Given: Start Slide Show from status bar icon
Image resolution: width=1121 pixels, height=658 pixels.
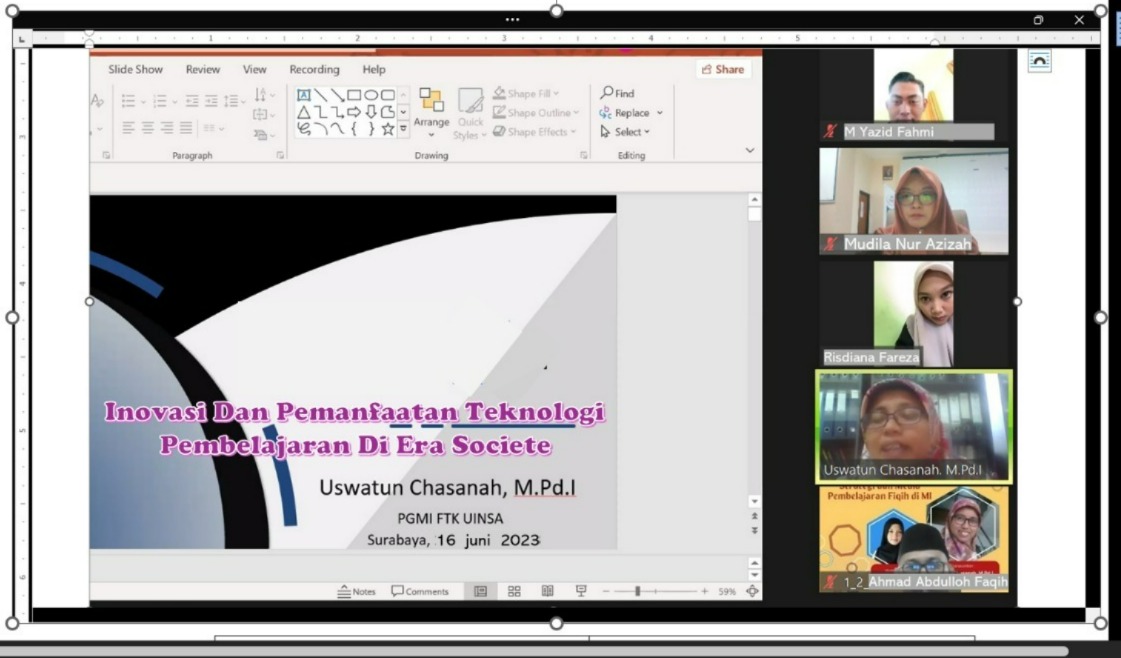Looking at the screenshot, I should [x=581, y=592].
